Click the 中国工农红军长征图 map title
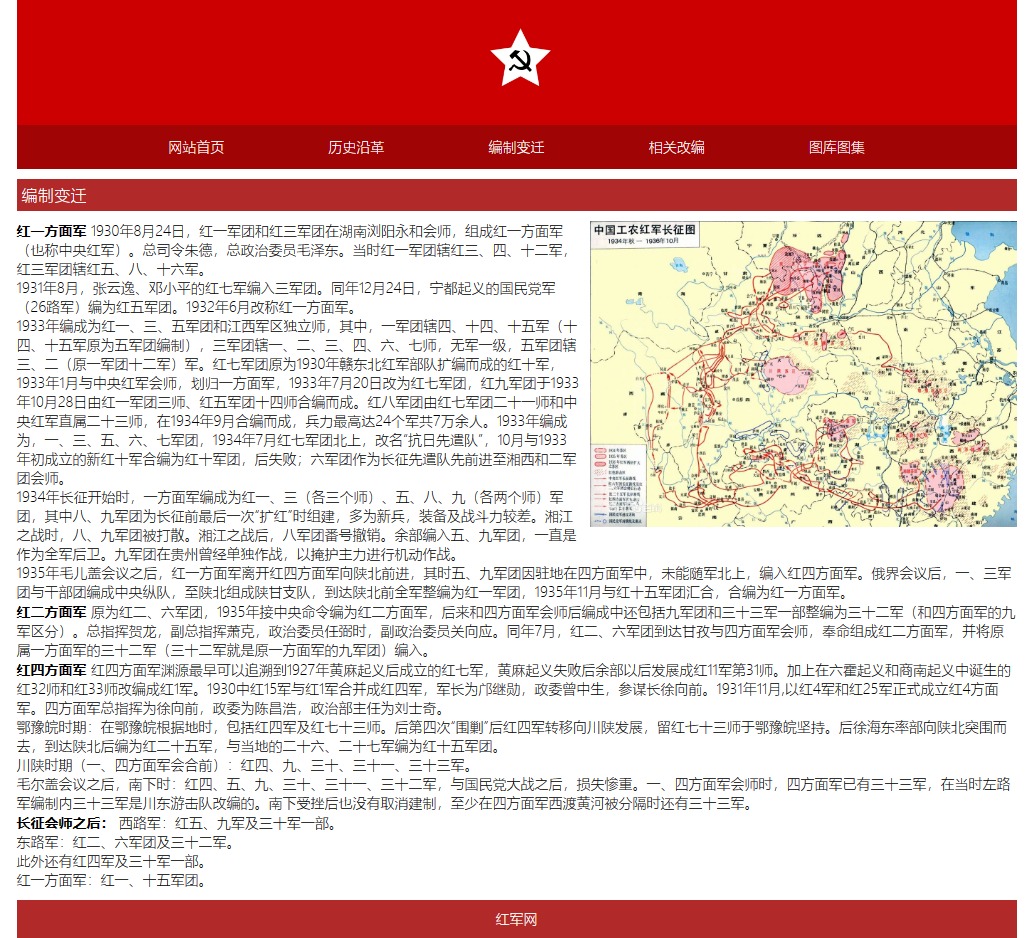This screenshot has width=1033, height=938. 646,230
